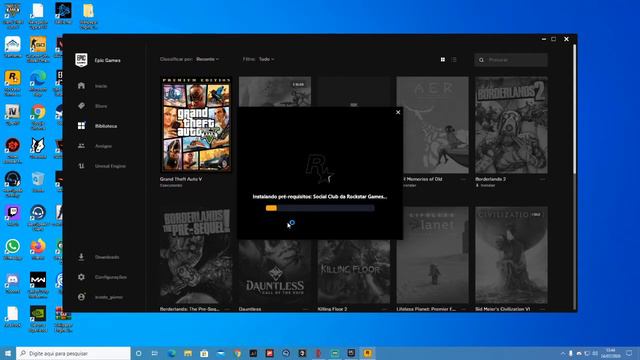Image resolution: width=640 pixels, height=360 pixels.
Task: Show hidden system tray icons
Action: pos(563,353)
